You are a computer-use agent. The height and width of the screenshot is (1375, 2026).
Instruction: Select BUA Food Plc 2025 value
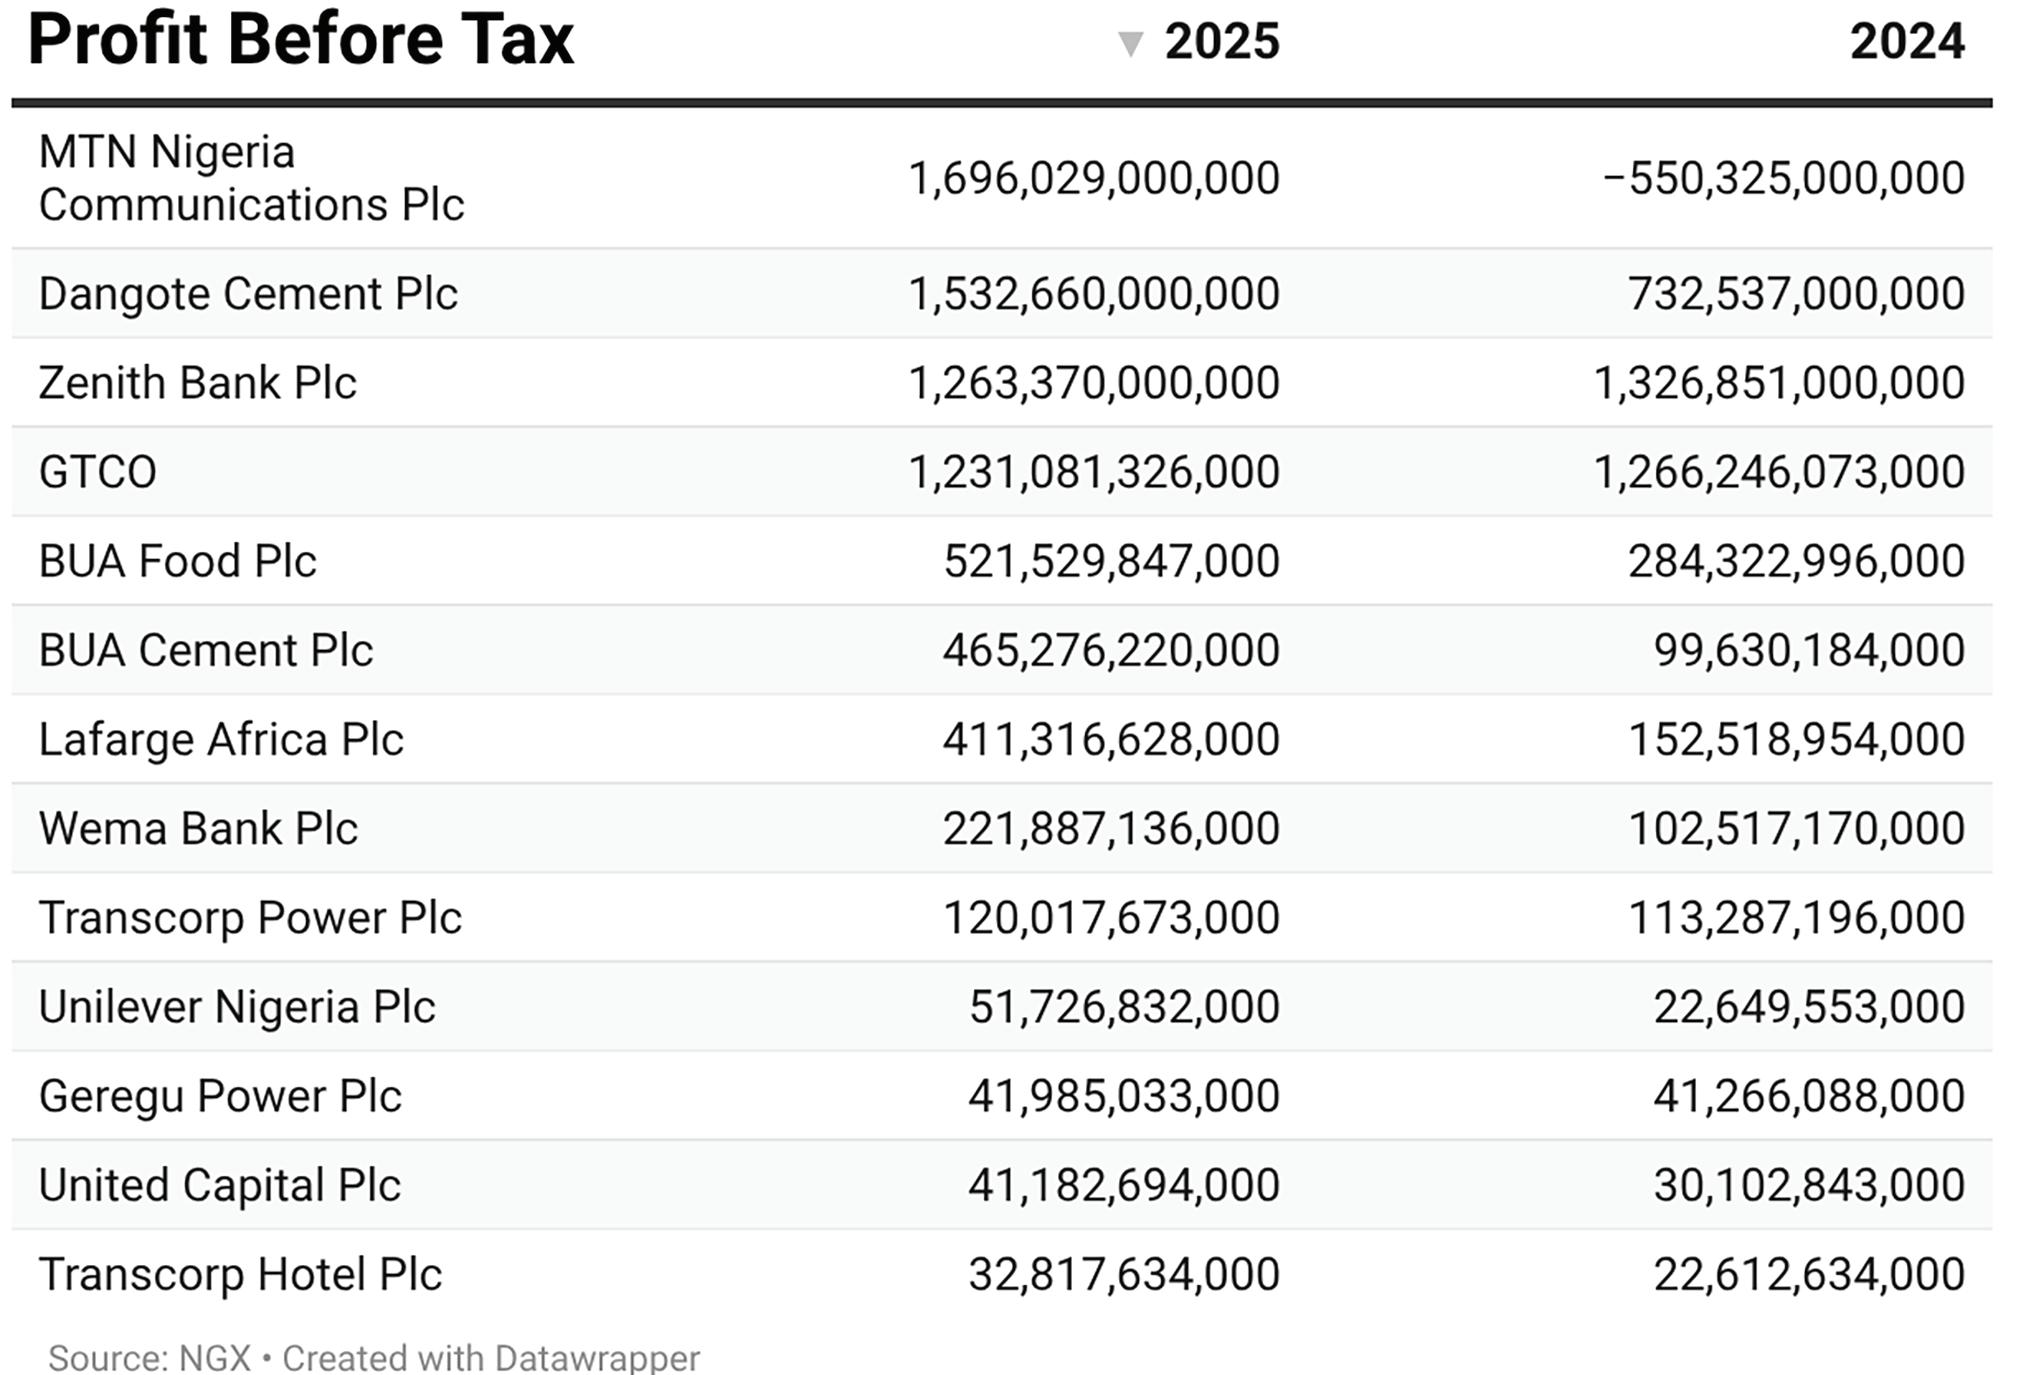point(1111,561)
